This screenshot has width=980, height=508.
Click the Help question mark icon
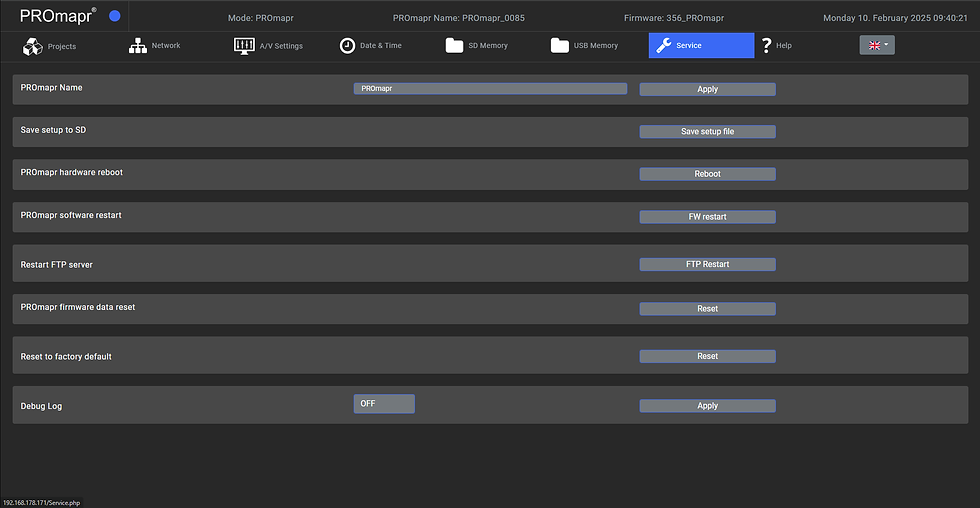coord(766,45)
